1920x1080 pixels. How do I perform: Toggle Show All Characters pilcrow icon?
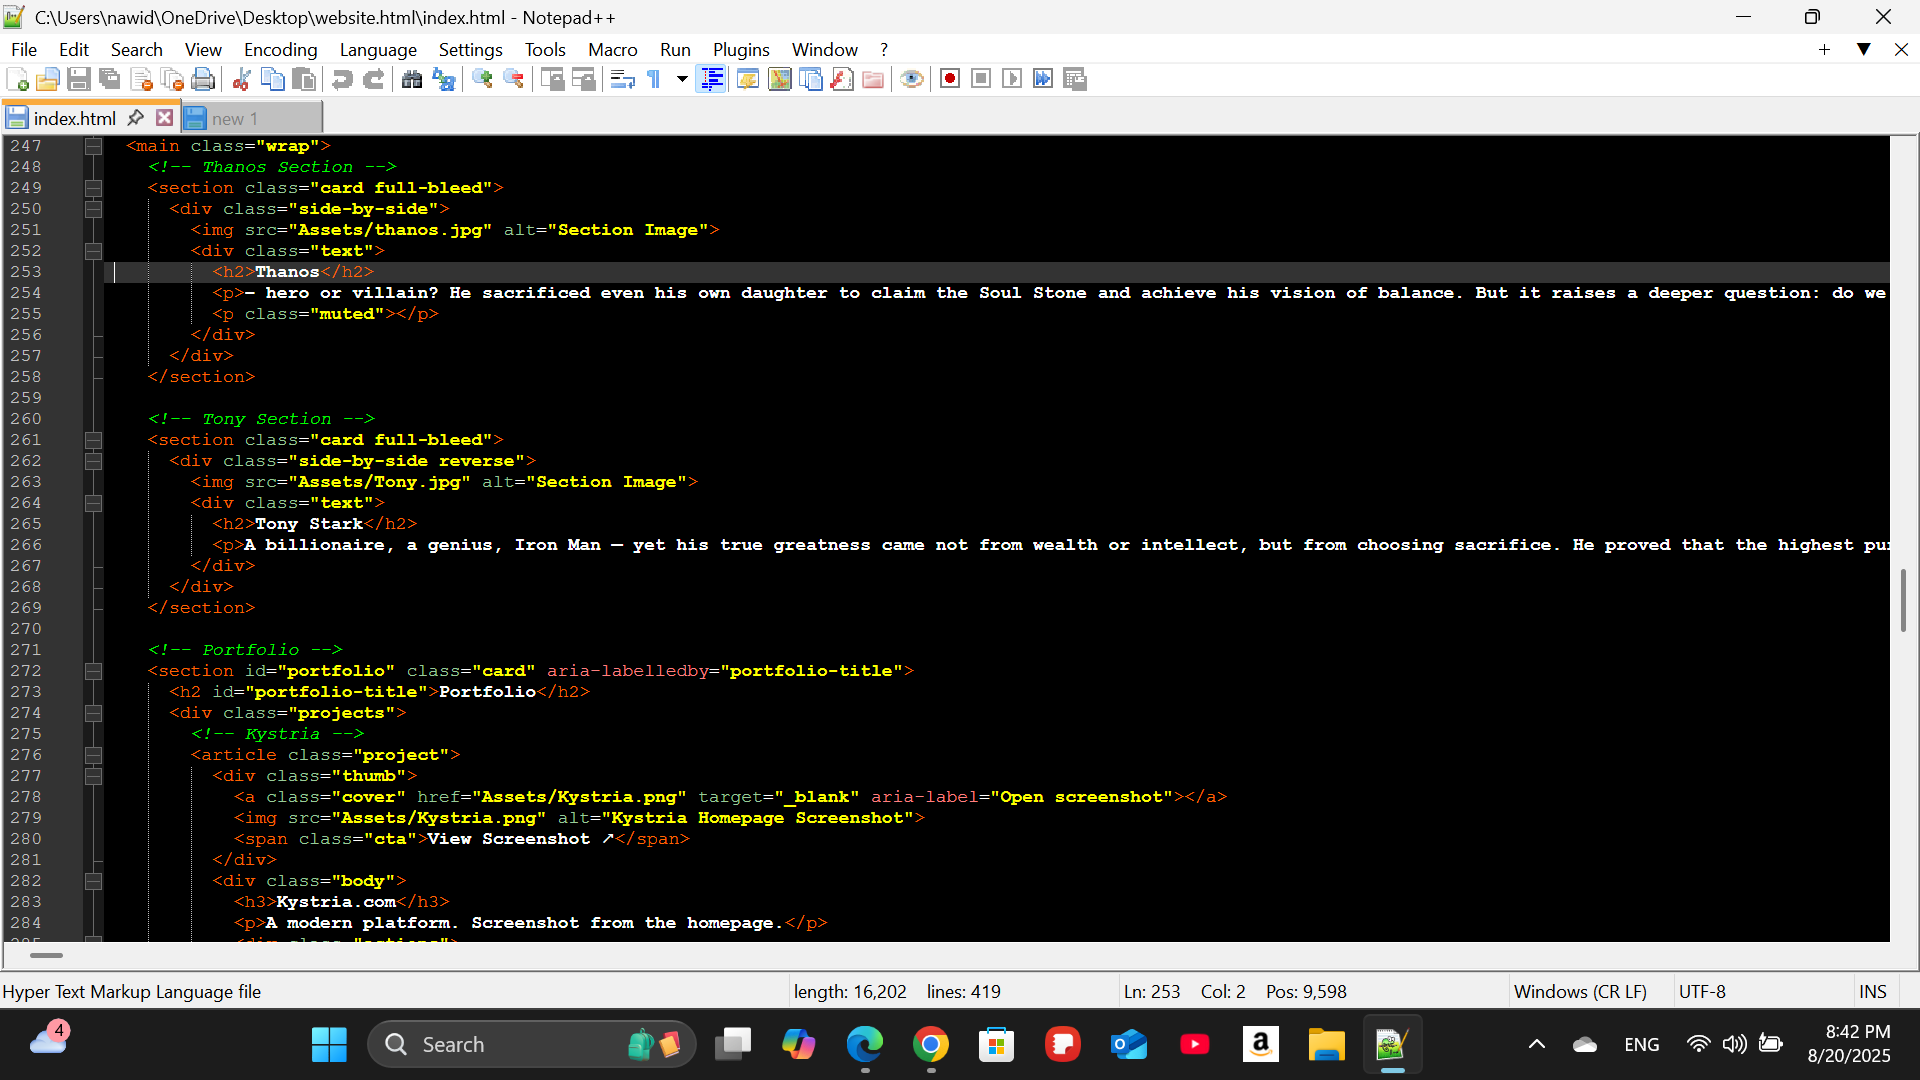(654, 79)
